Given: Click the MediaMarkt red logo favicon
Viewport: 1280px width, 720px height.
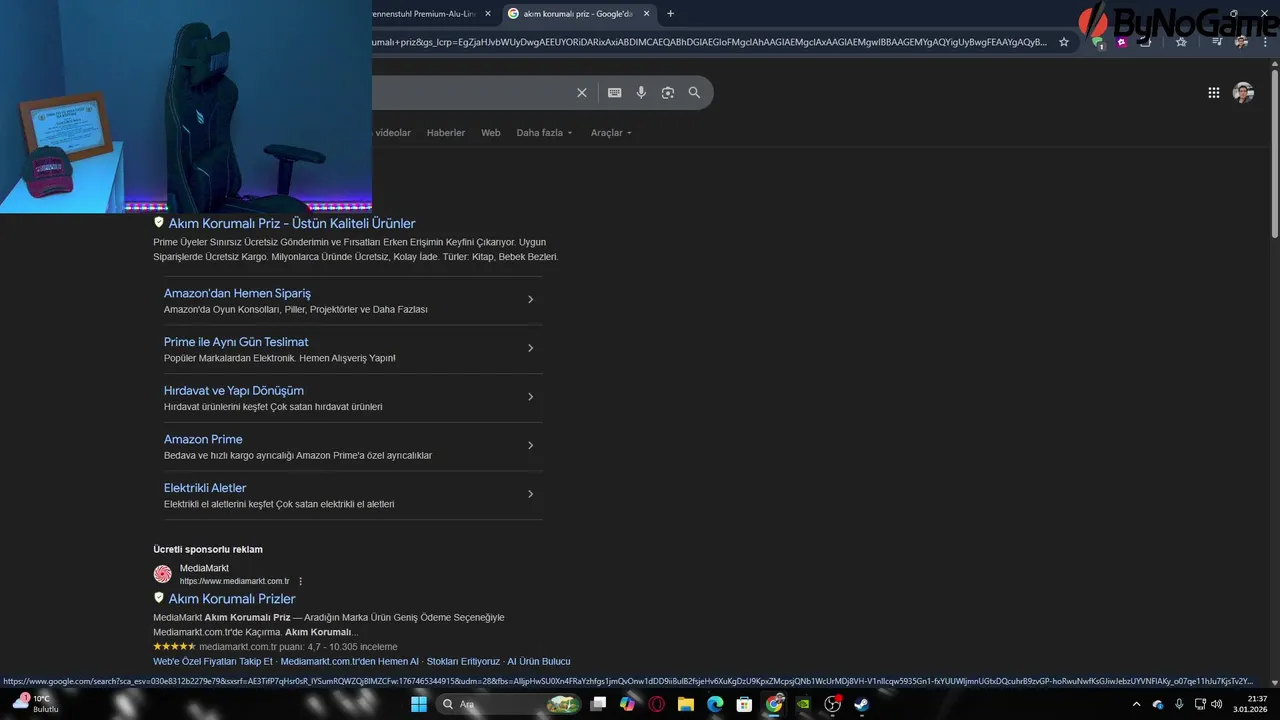Looking at the screenshot, I should [162, 574].
